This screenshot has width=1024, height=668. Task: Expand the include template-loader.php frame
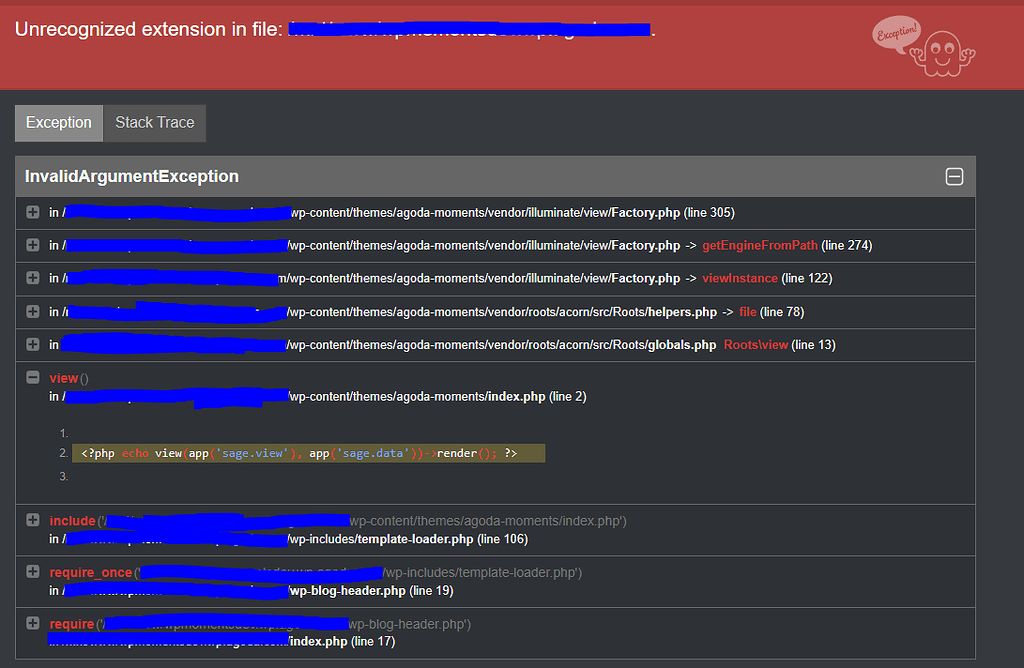click(x=33, y=520)
